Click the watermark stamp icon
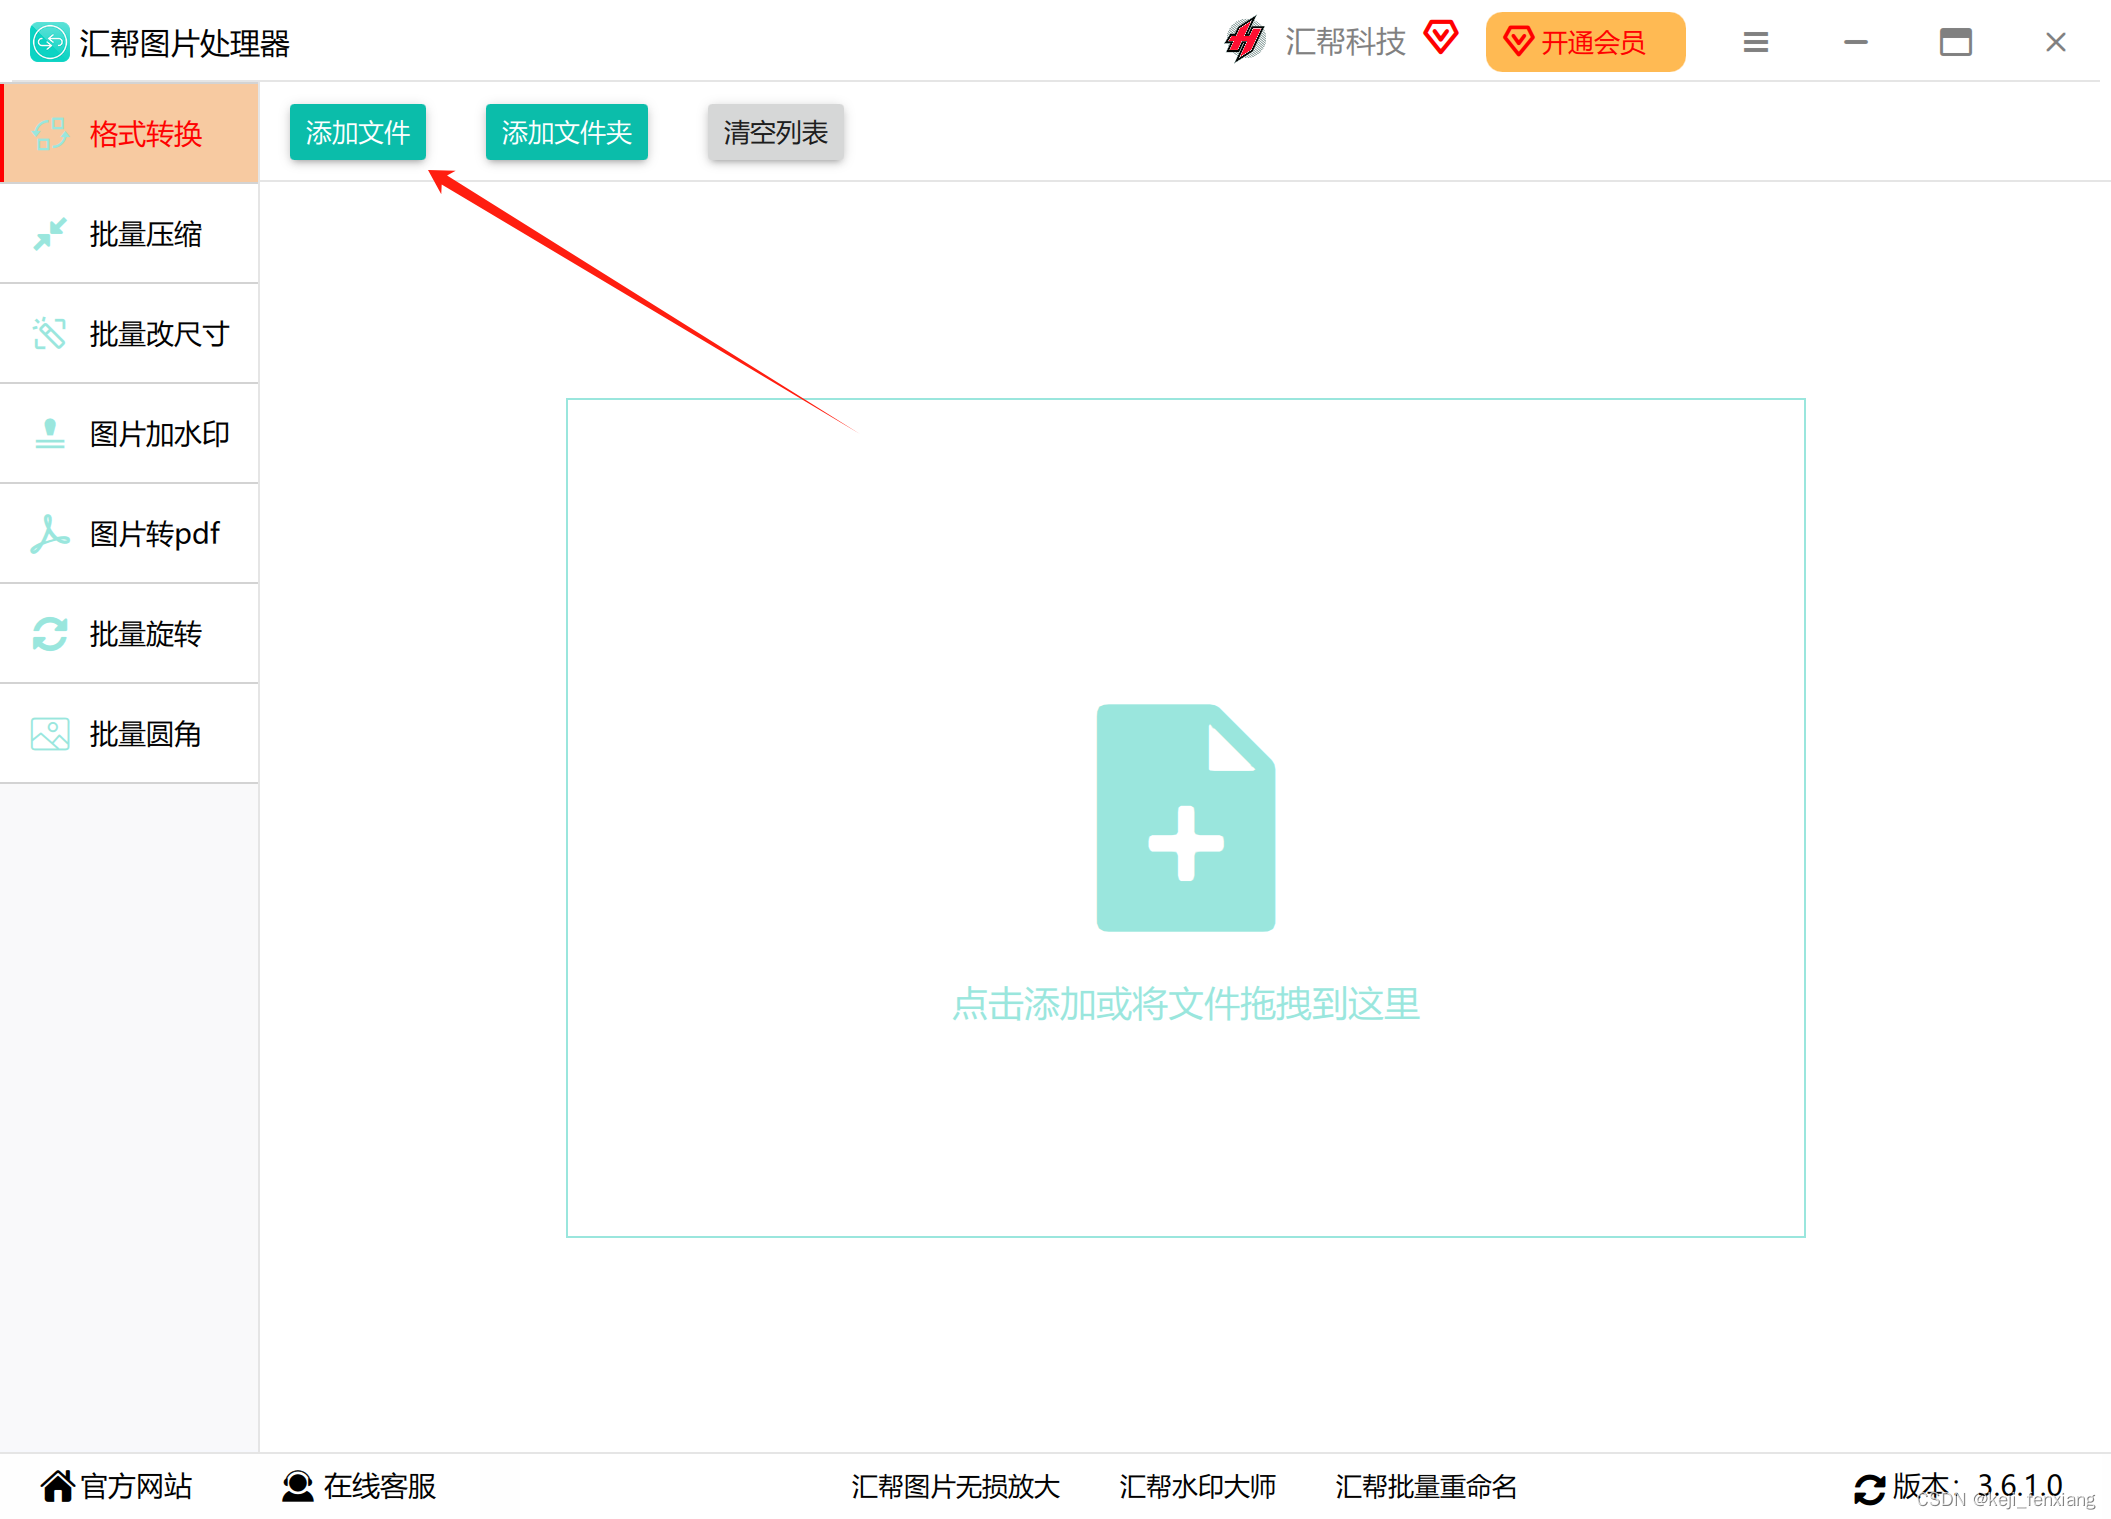The height and width of the screenshot is (1519, 2111). click(50, 434)
